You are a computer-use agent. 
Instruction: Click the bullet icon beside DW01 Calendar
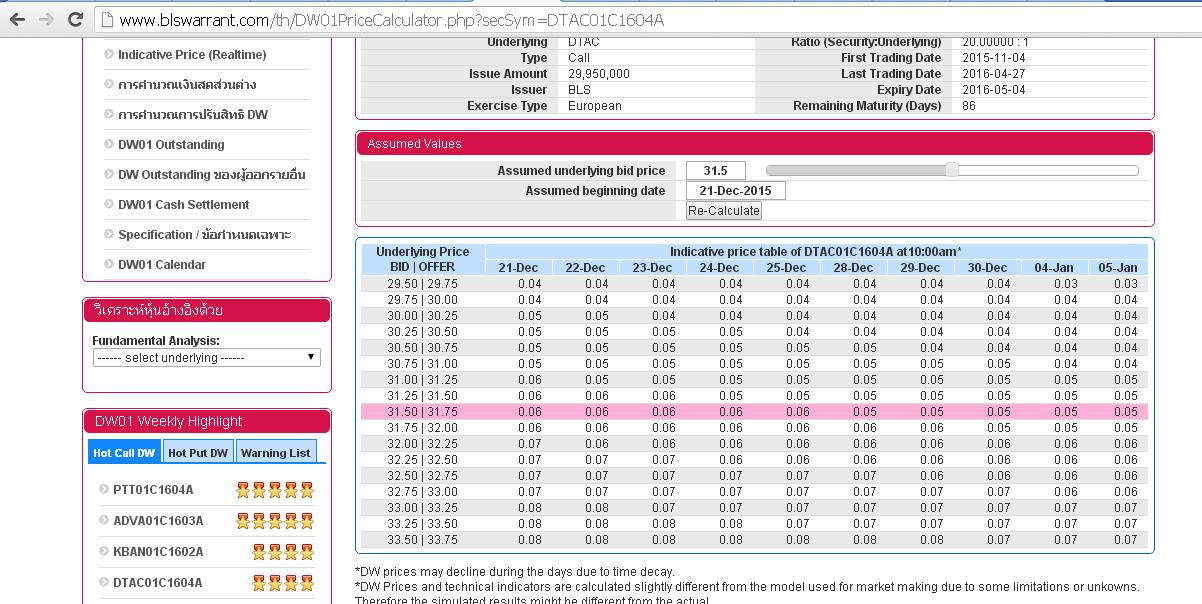[109, 264]
